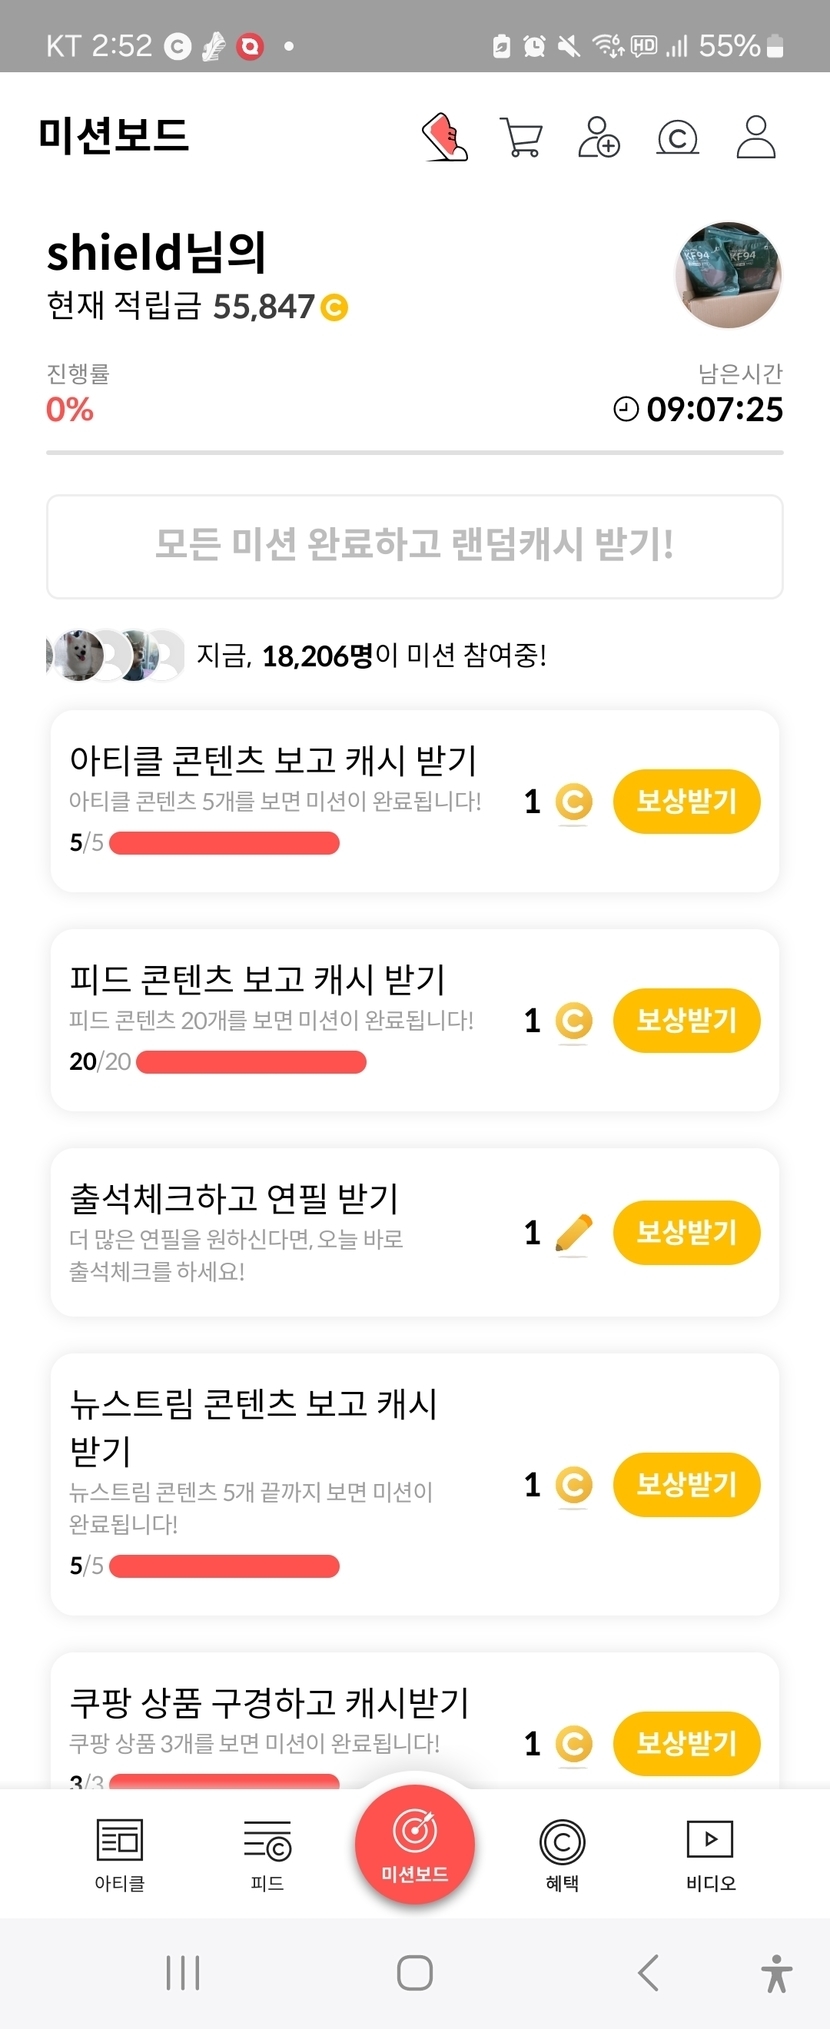This screenshot has width=830, height=2029.
Task: Tap the profile picture thumbnail
Action: click(x=729, y=275)
